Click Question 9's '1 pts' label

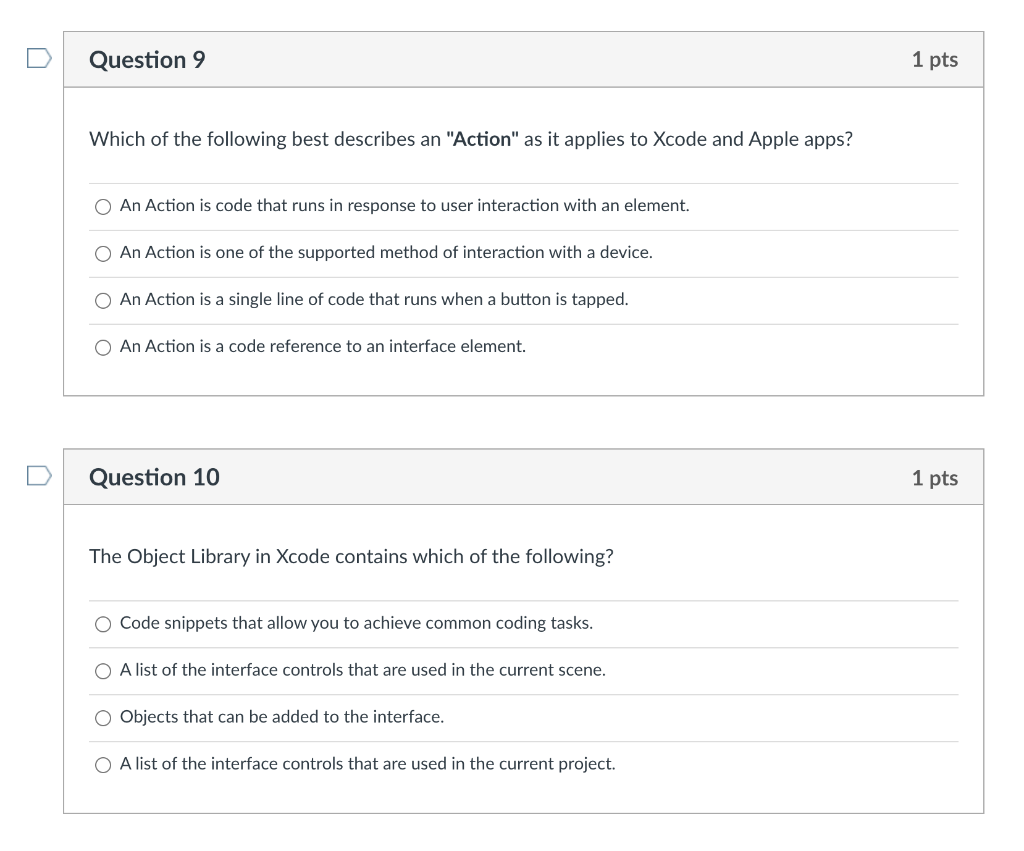tap(934, 60)
